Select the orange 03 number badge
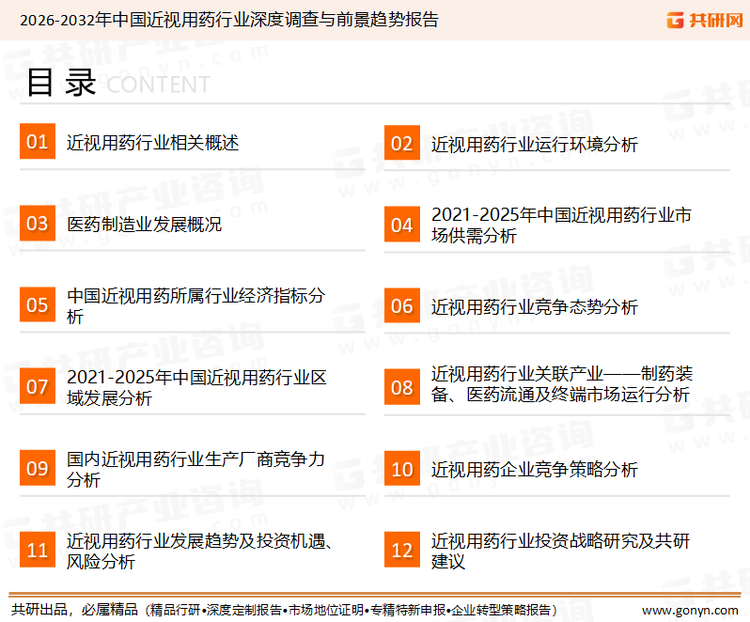 (37, 224)
